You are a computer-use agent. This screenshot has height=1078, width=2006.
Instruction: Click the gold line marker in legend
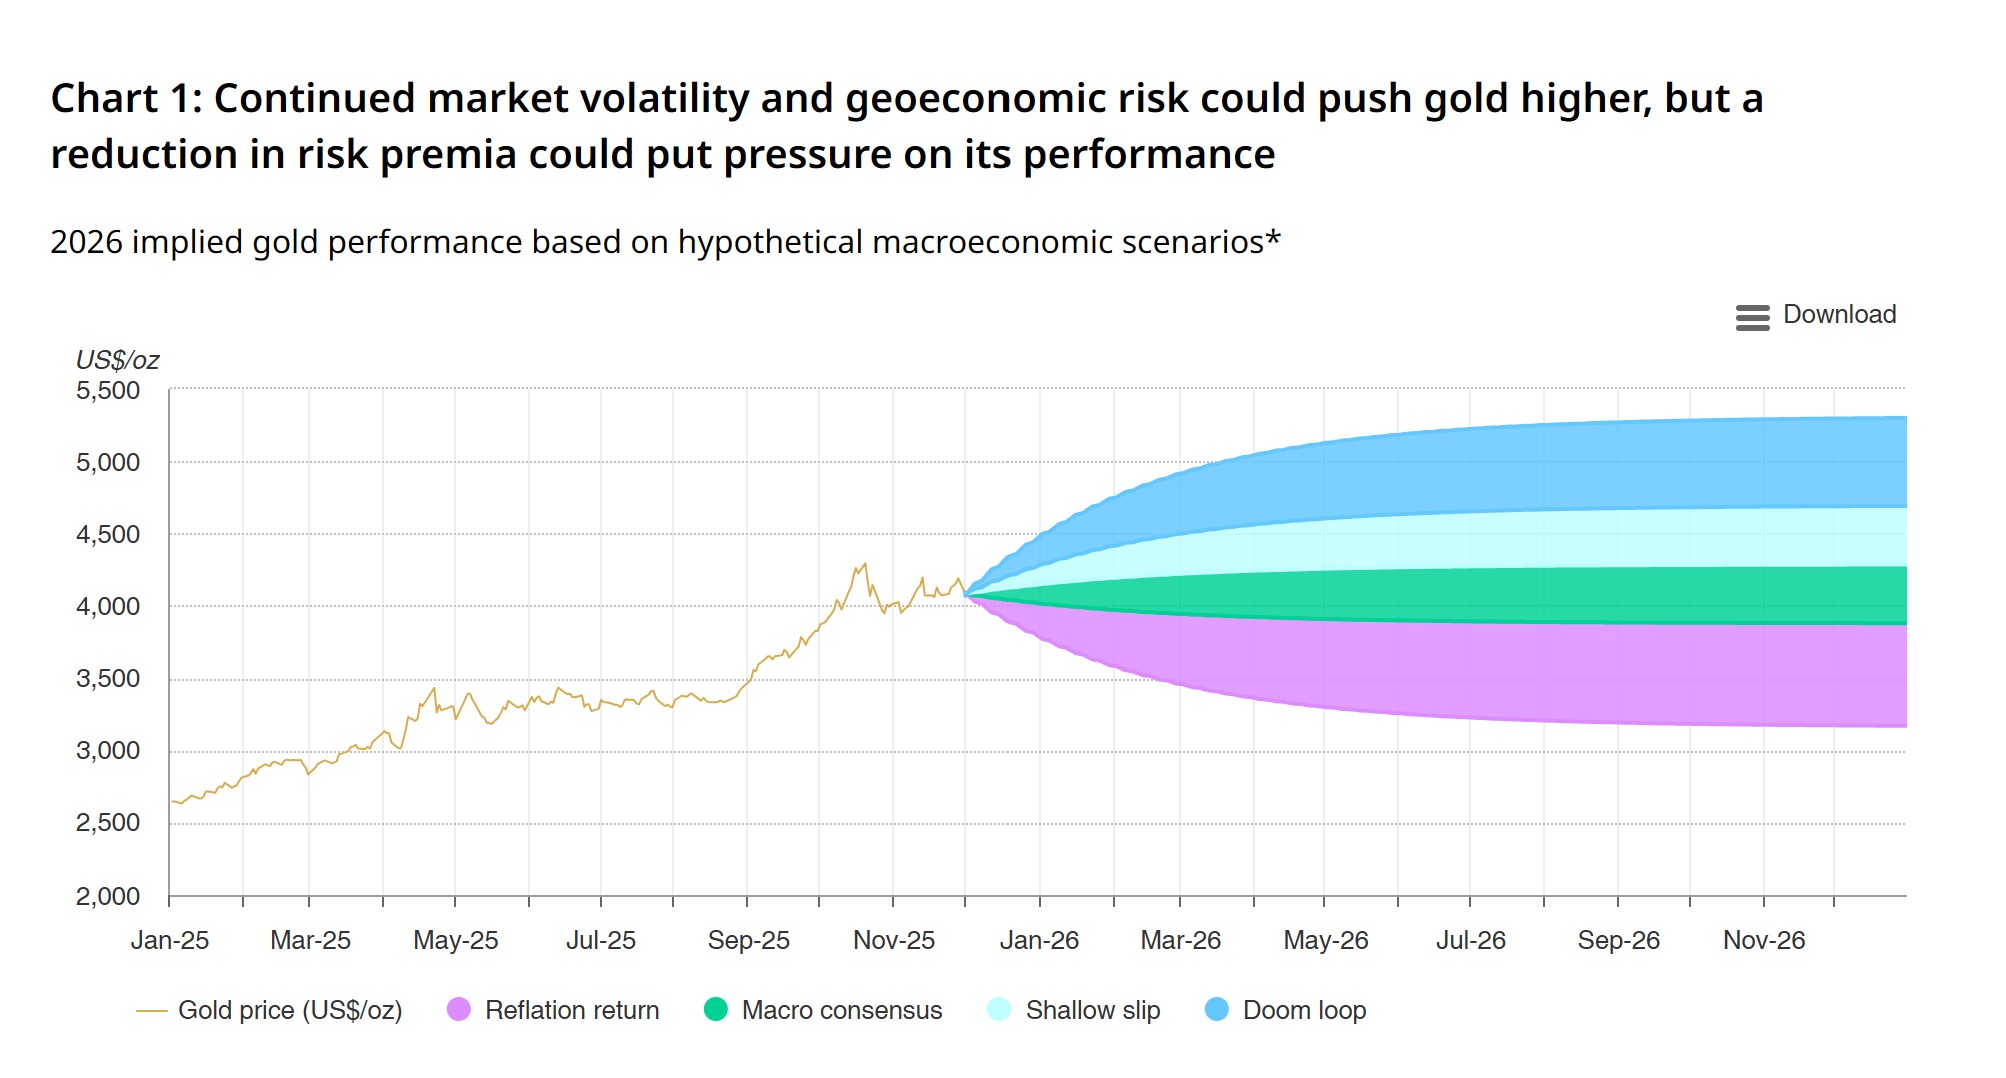point(151,1011)
